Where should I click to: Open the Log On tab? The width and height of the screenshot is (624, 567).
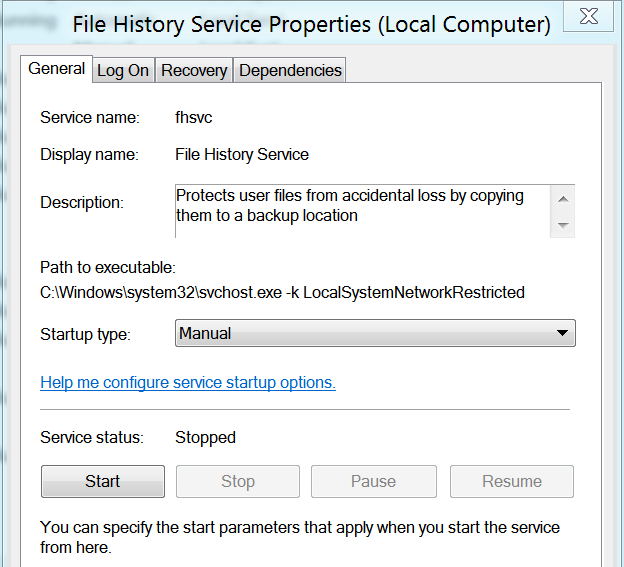[123, 70]
